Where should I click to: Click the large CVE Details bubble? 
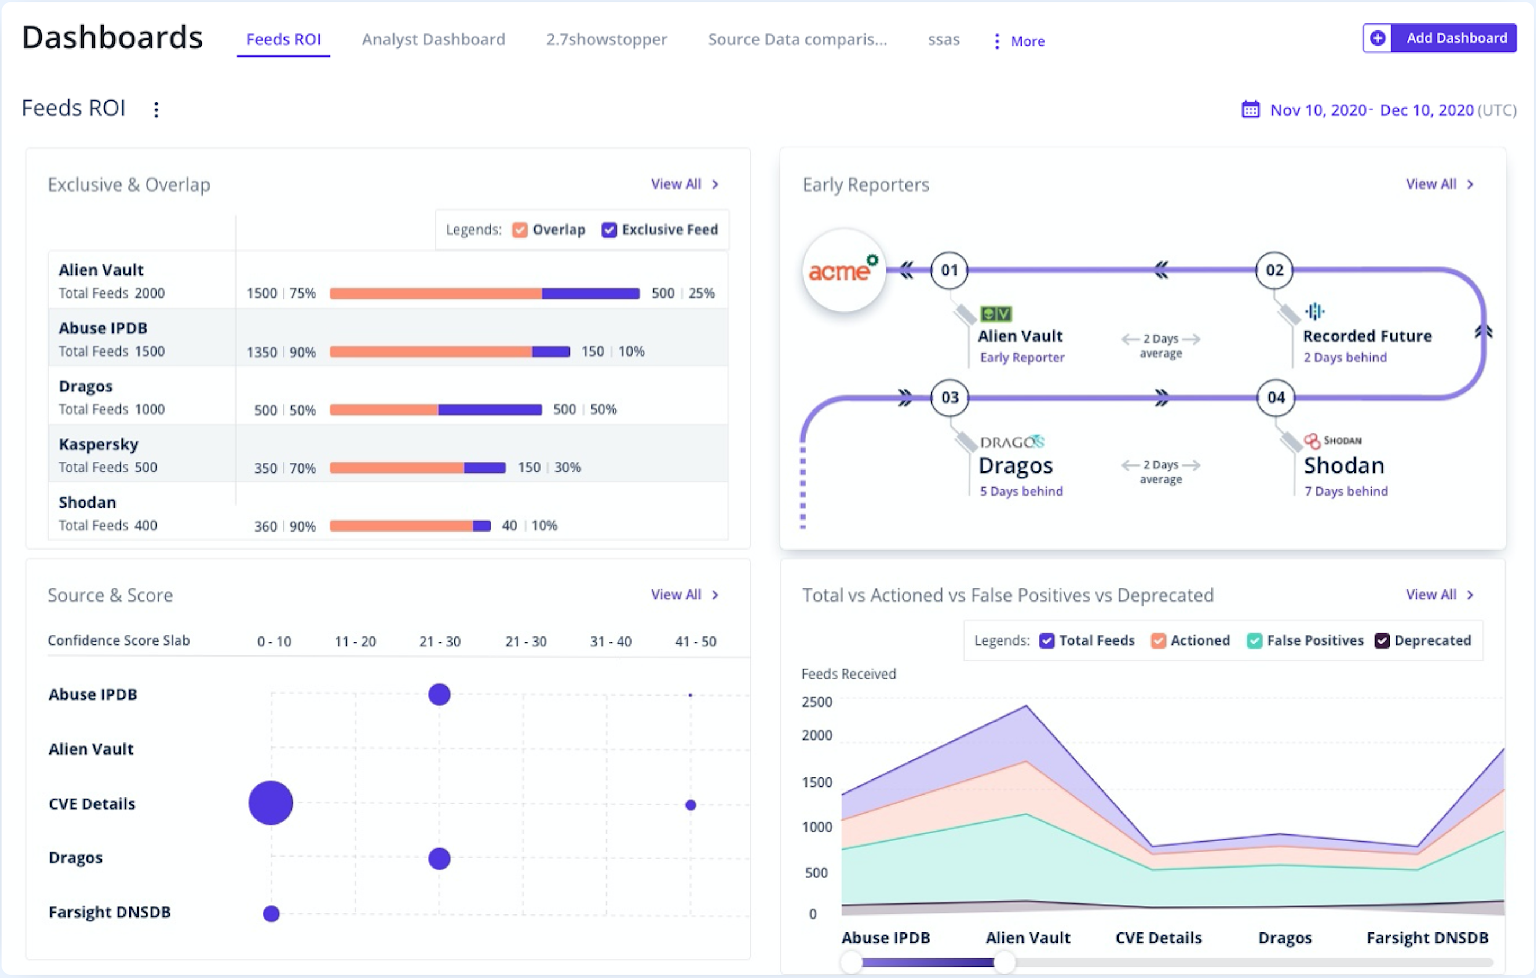click(271, 803)
